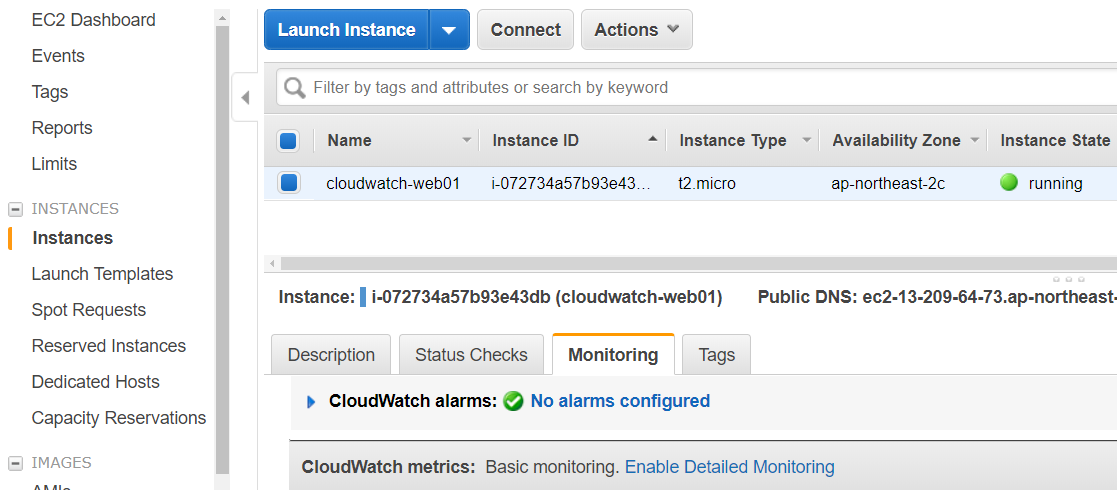Open the Actions dropdown menu
Image resolution: width=1117 pixels, height=490 pixels.
coord(637,30)
